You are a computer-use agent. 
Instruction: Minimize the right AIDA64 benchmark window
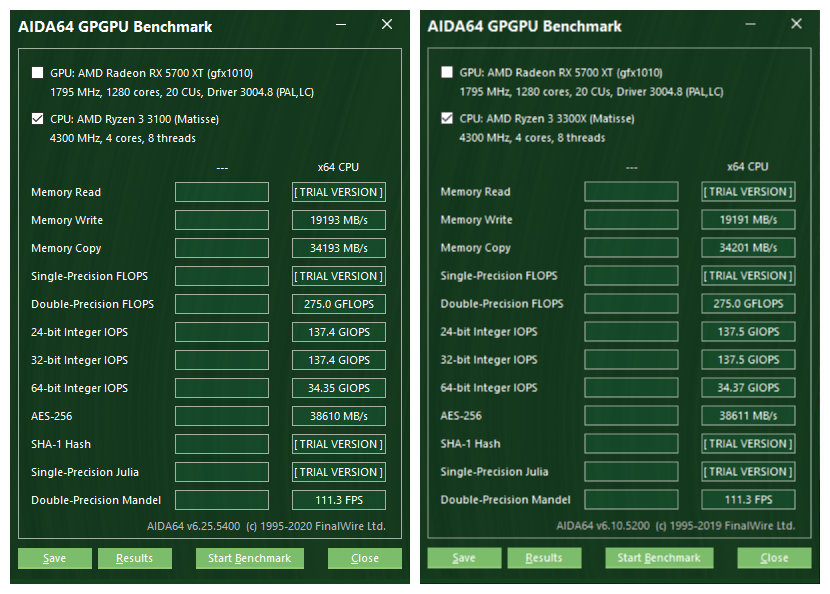(x=753, y=25)
